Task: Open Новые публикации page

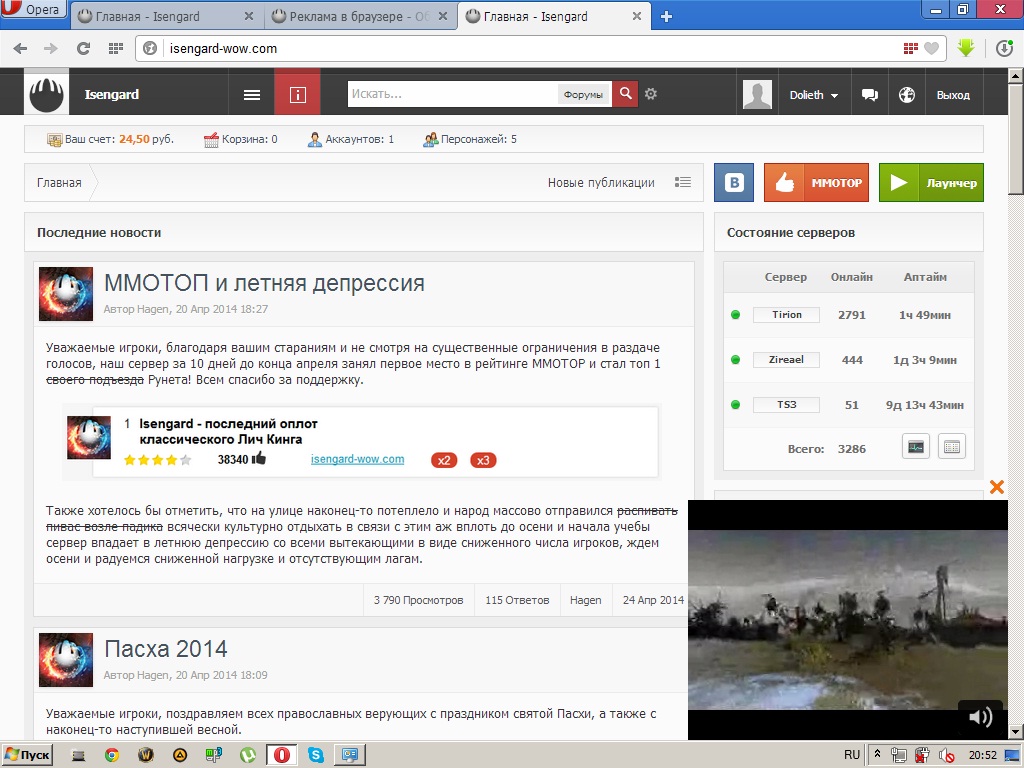Action: click(x=601, y=183)
